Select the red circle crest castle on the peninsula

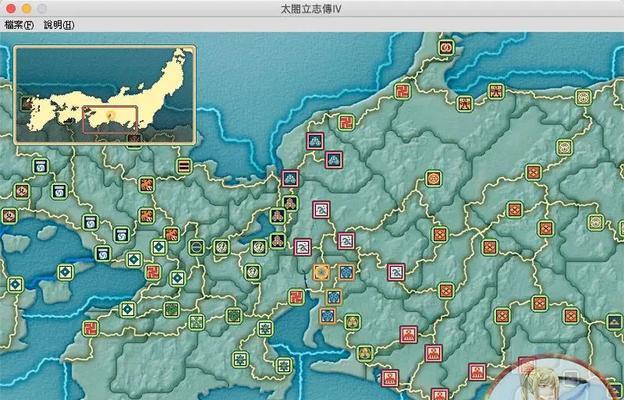446,47
